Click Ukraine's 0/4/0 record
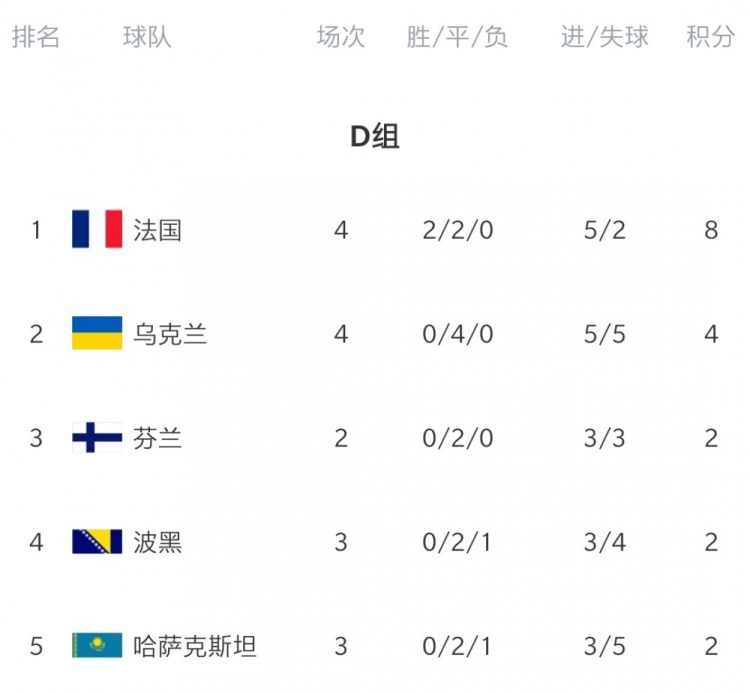Screen dimensions: 750x693 pos(458,334)
